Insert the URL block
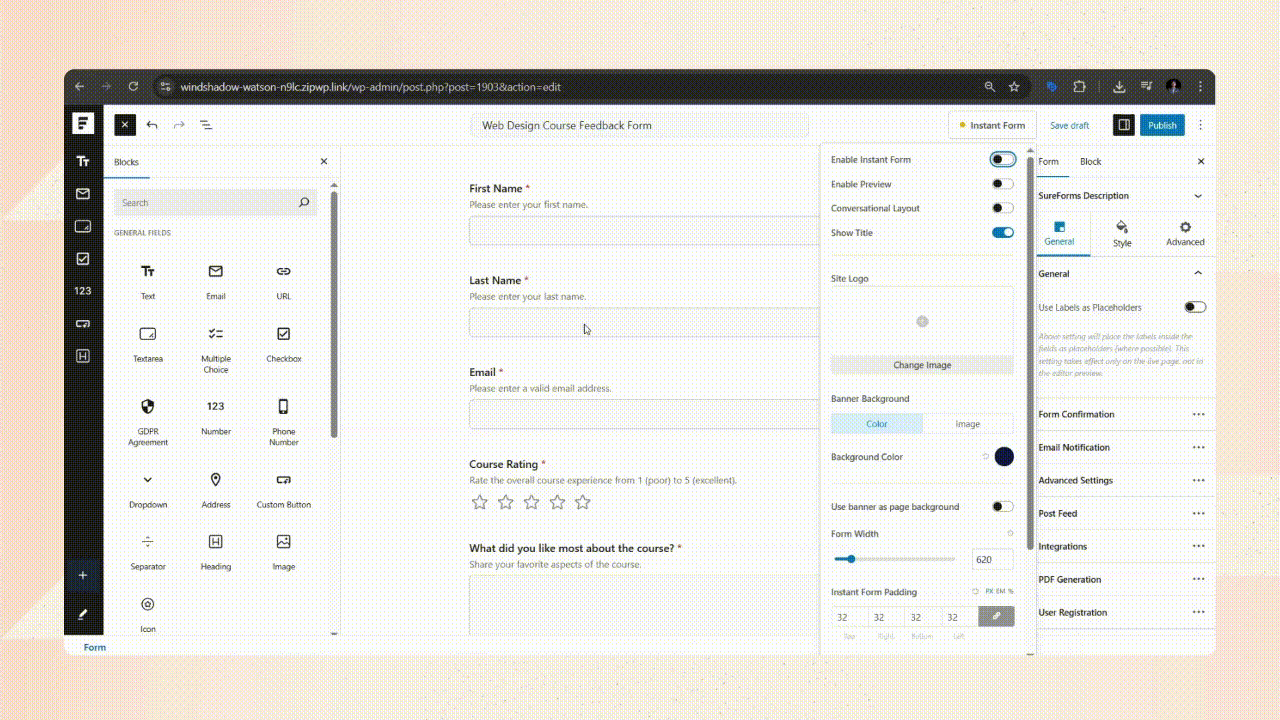The image size is (1280, 720). [284, 281]
